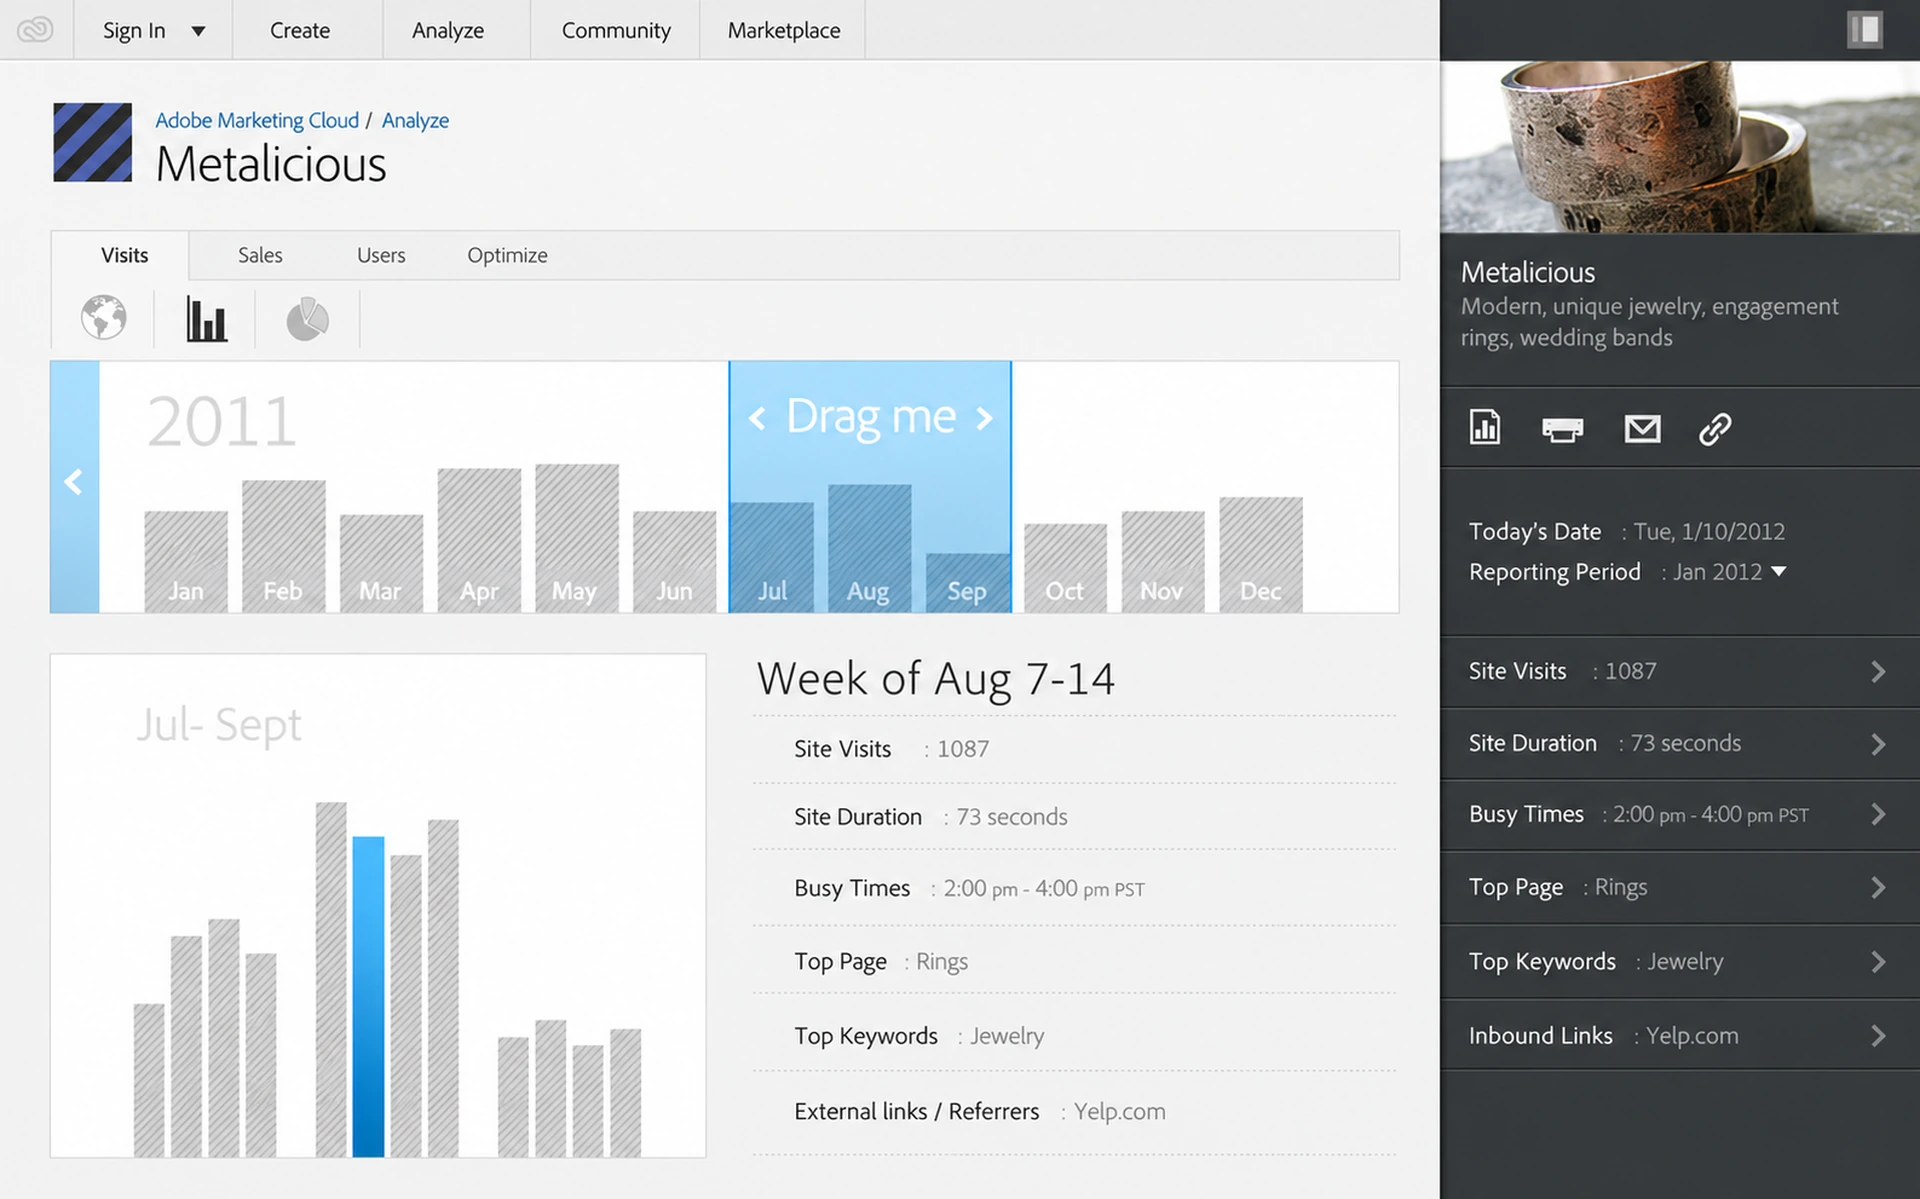
Task: Select the globe map view icon
Action: (104, 318)
